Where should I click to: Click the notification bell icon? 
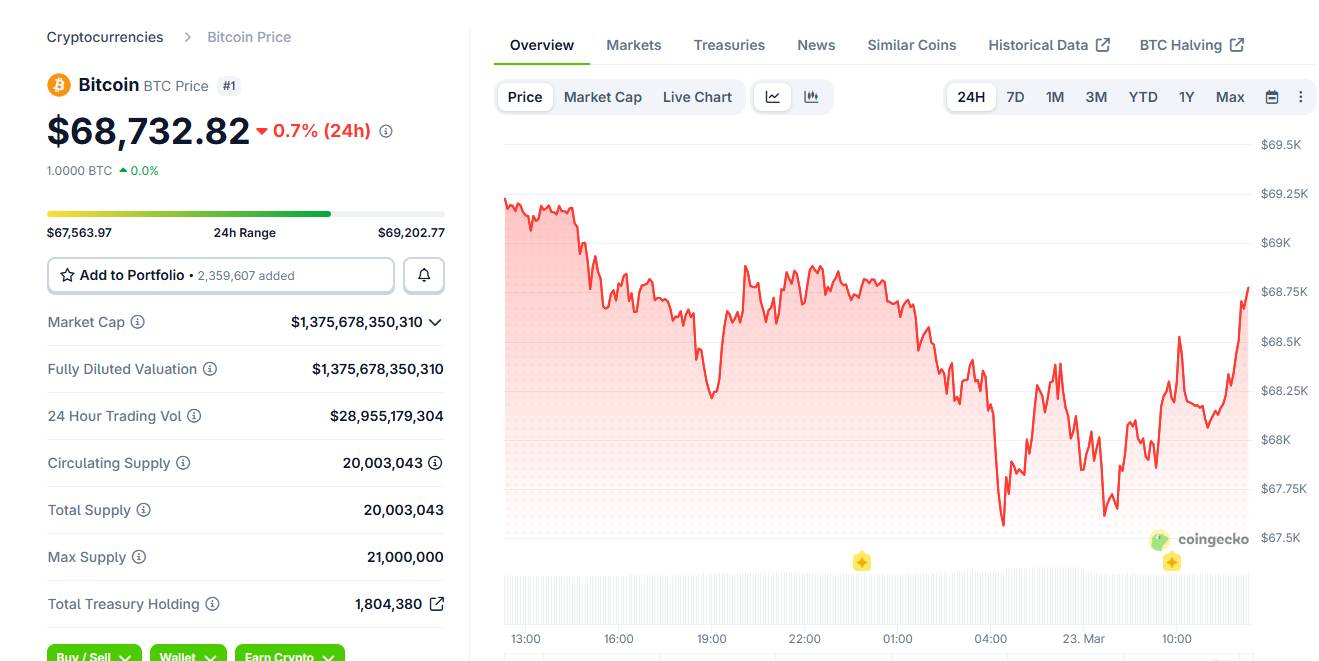(x=424, y=275)
